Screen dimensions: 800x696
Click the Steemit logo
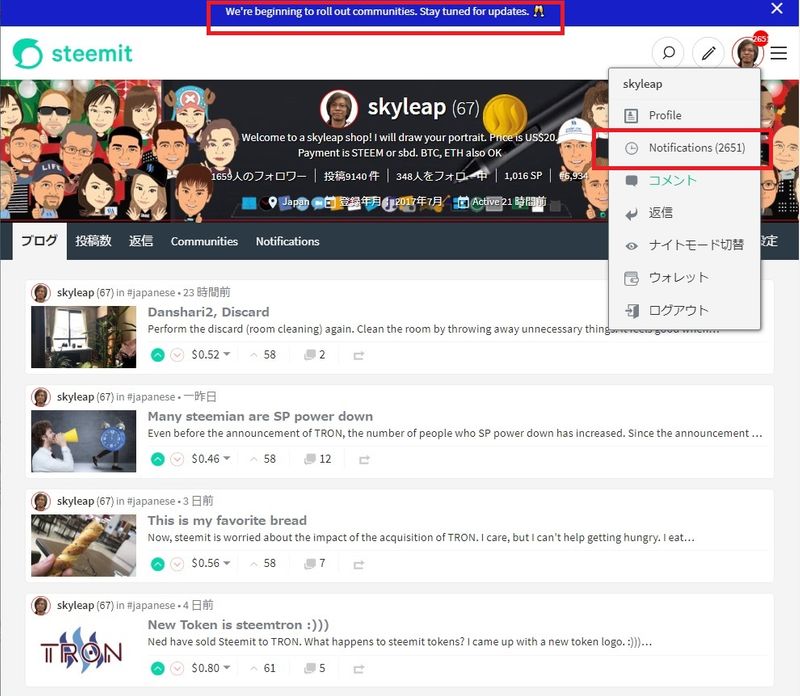click(73, 54)
